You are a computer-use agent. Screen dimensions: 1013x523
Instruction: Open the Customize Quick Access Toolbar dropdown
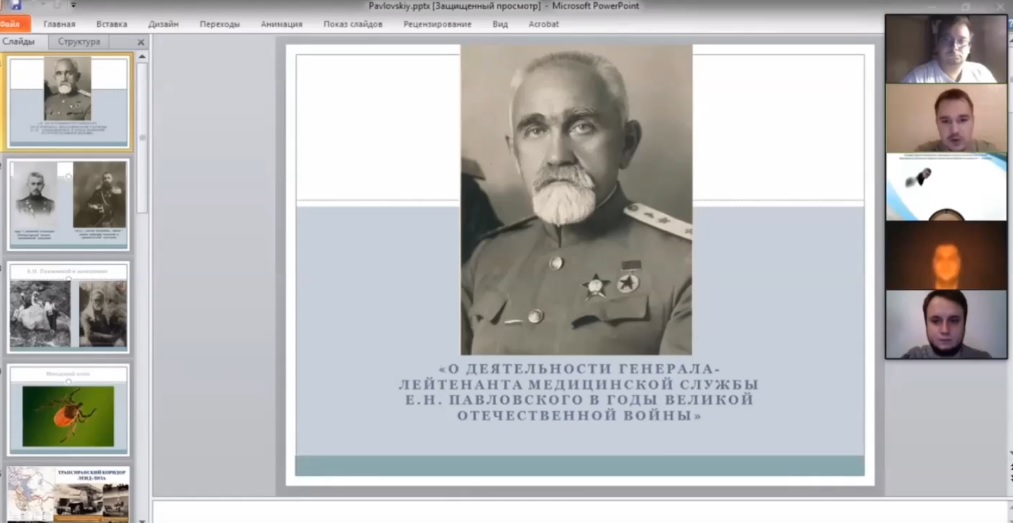pos(73,6)
